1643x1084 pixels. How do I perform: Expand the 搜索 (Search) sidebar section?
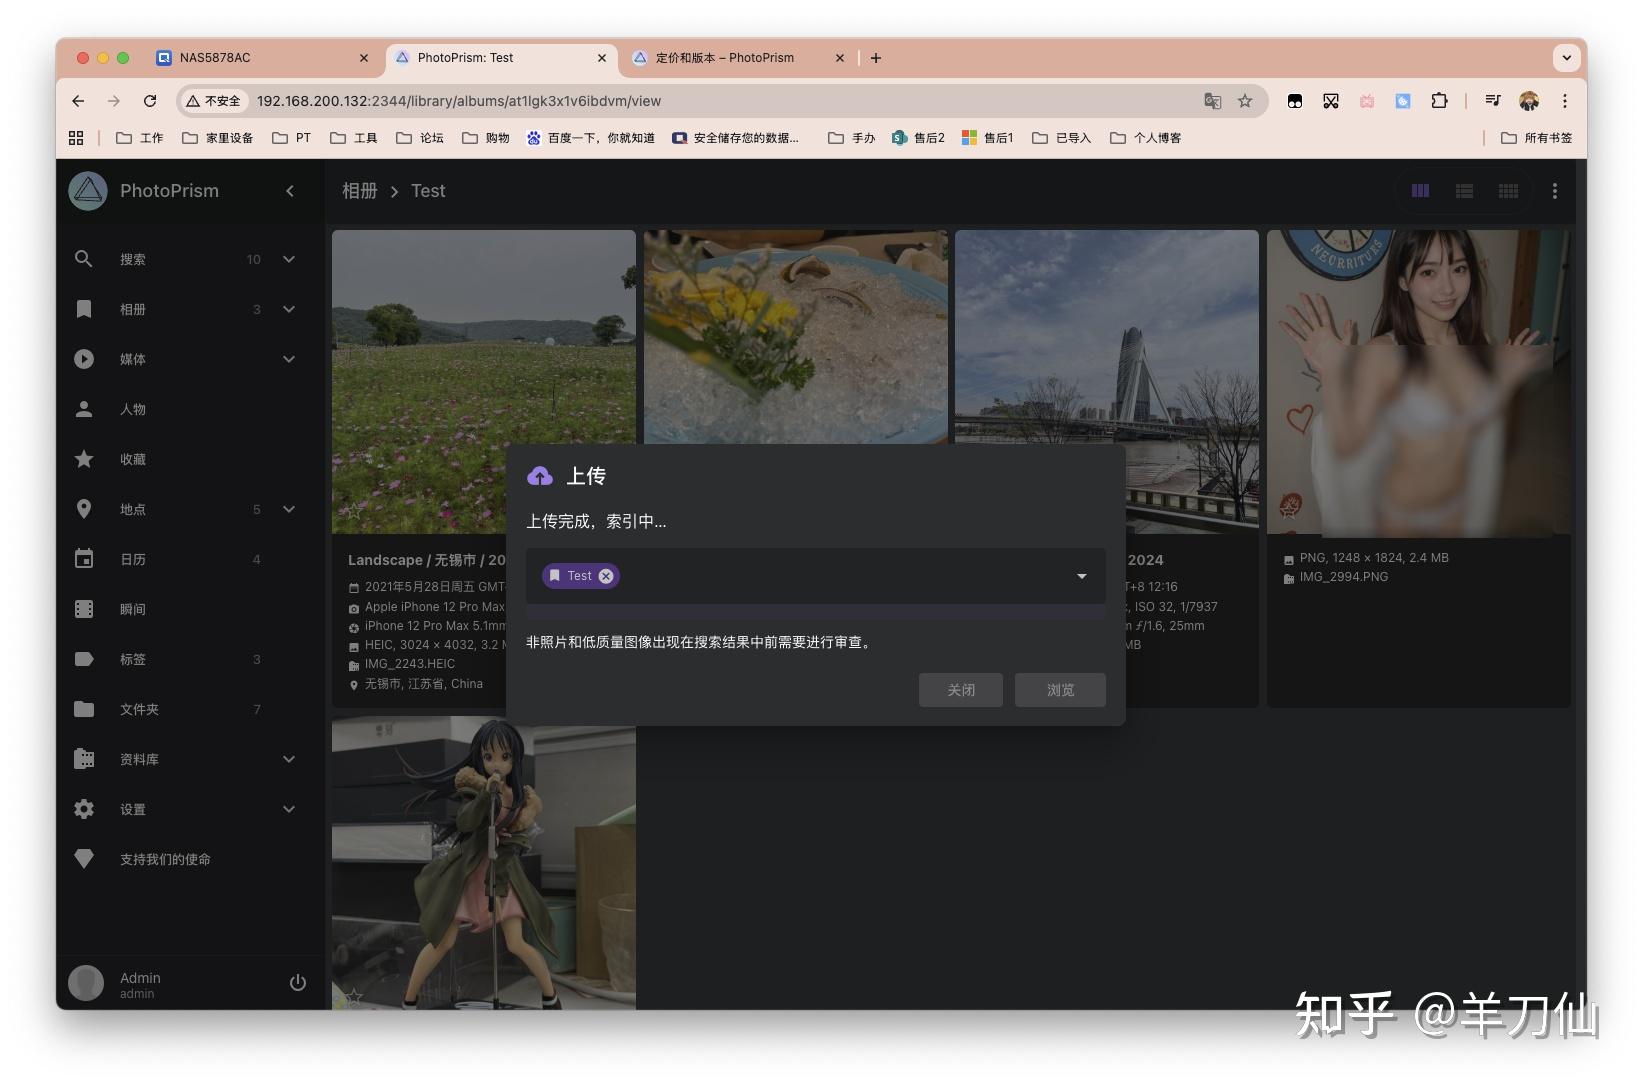click(x=289, y=259)
